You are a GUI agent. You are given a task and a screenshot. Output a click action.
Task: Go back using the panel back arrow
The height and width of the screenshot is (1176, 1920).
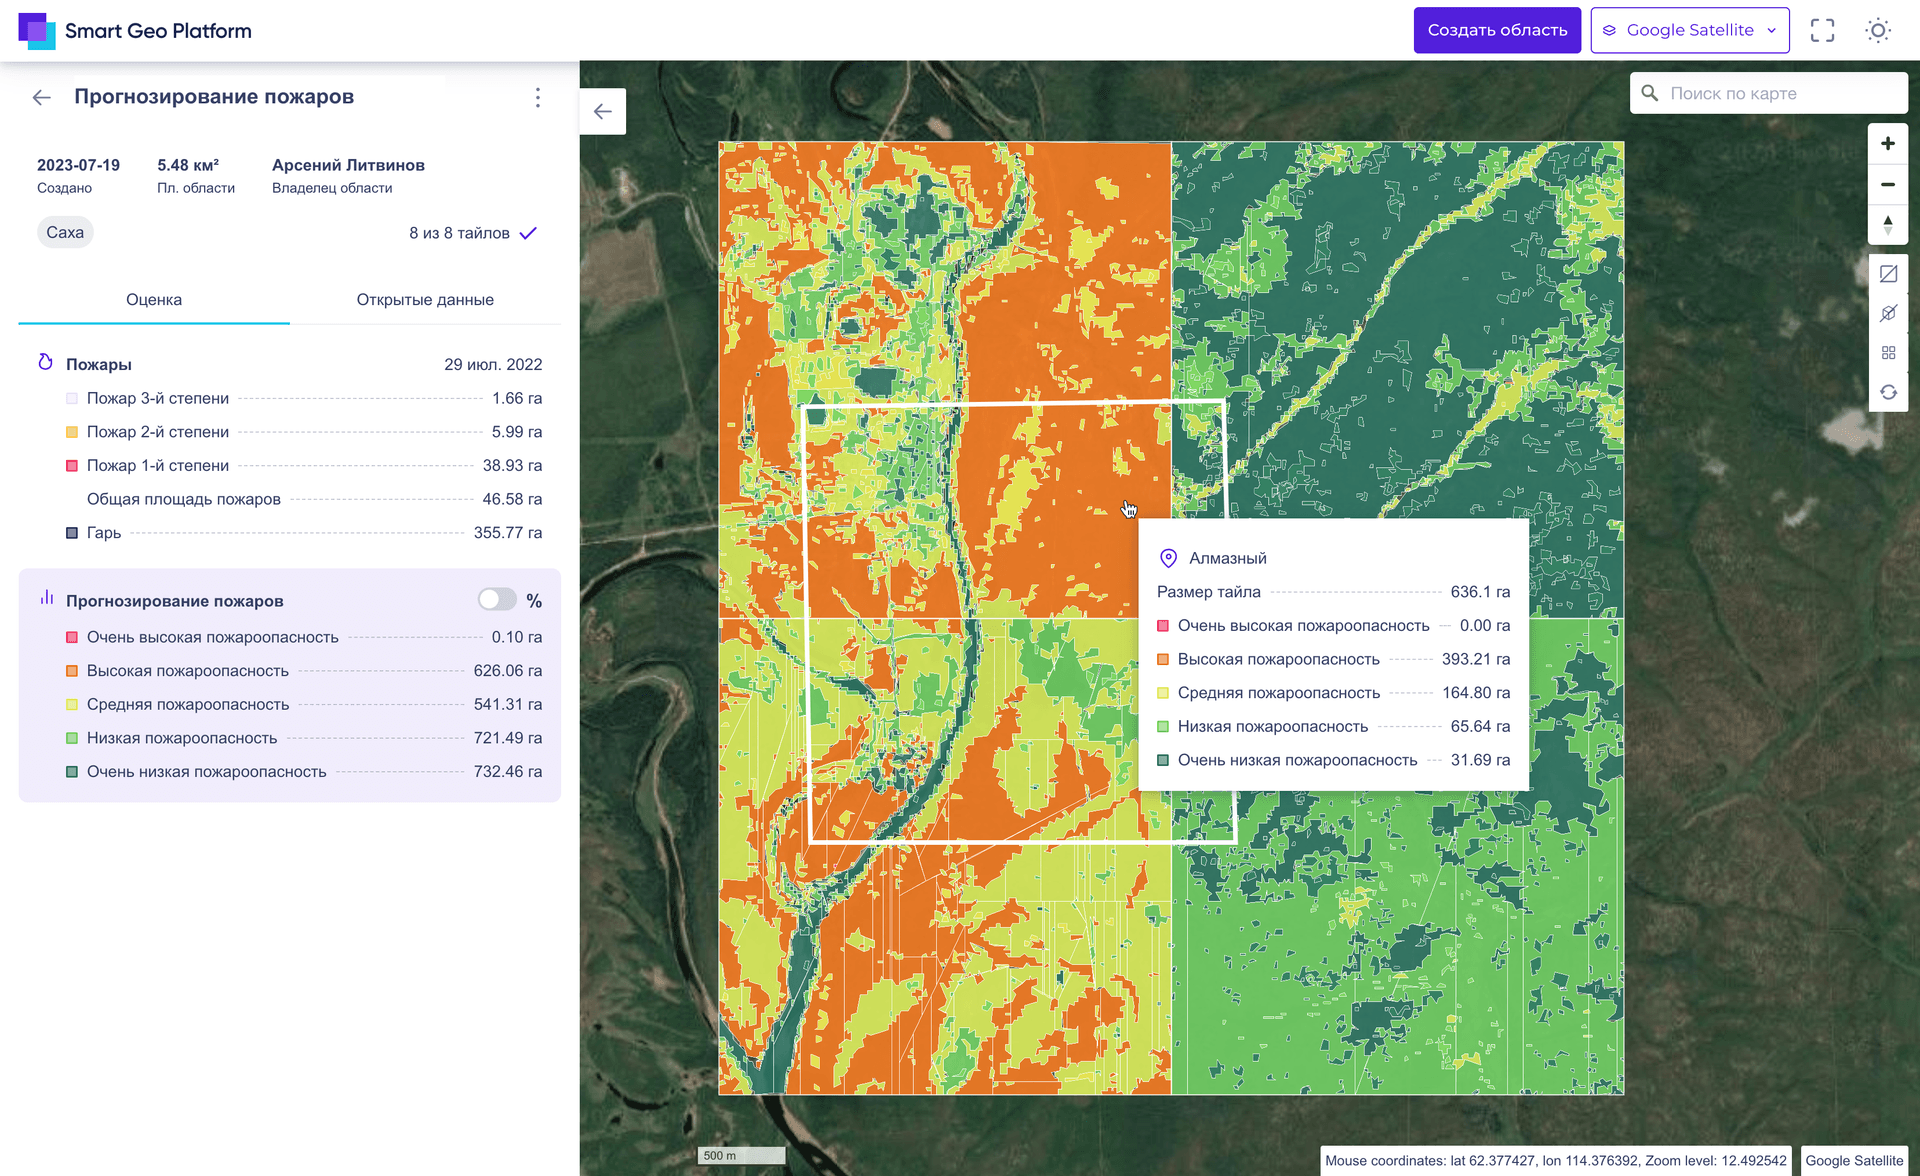point(41,97)
